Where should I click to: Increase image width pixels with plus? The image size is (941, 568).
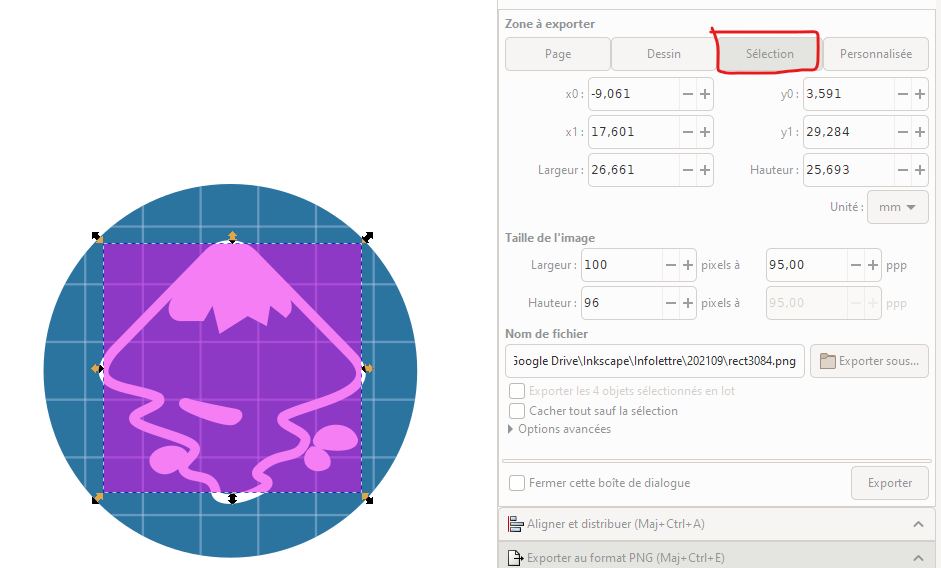pos(688,265)
